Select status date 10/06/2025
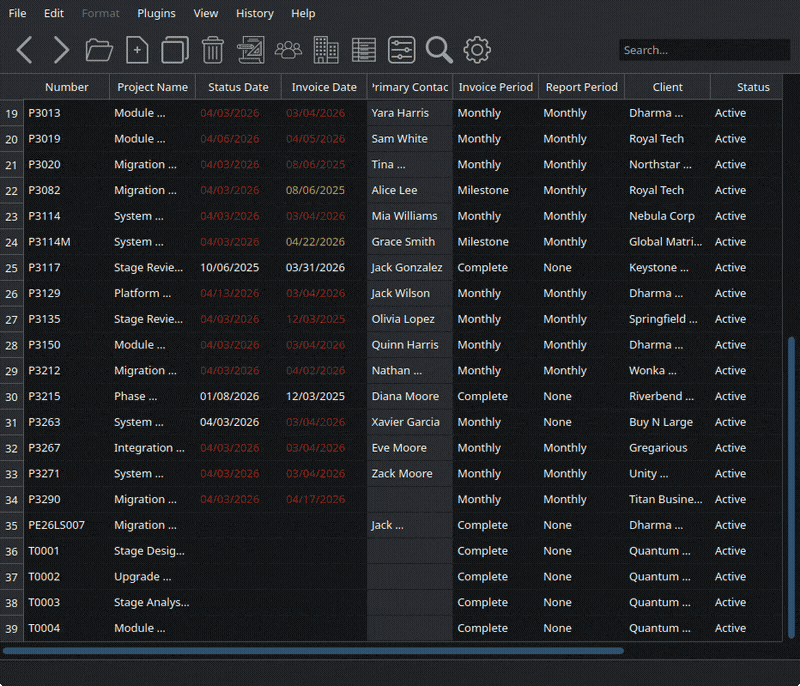This screenshot has height=686, width=800. click(x=238, y=268)
